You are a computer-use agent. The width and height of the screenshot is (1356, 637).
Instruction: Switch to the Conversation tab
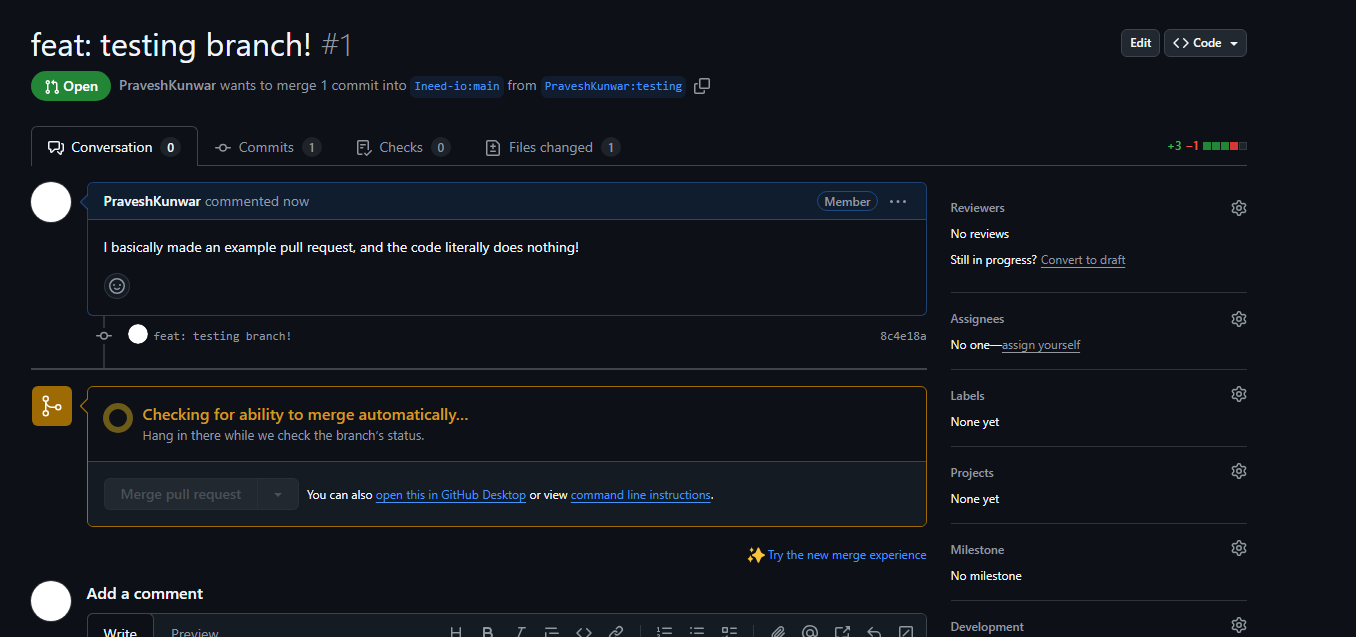tap(114, 147)
